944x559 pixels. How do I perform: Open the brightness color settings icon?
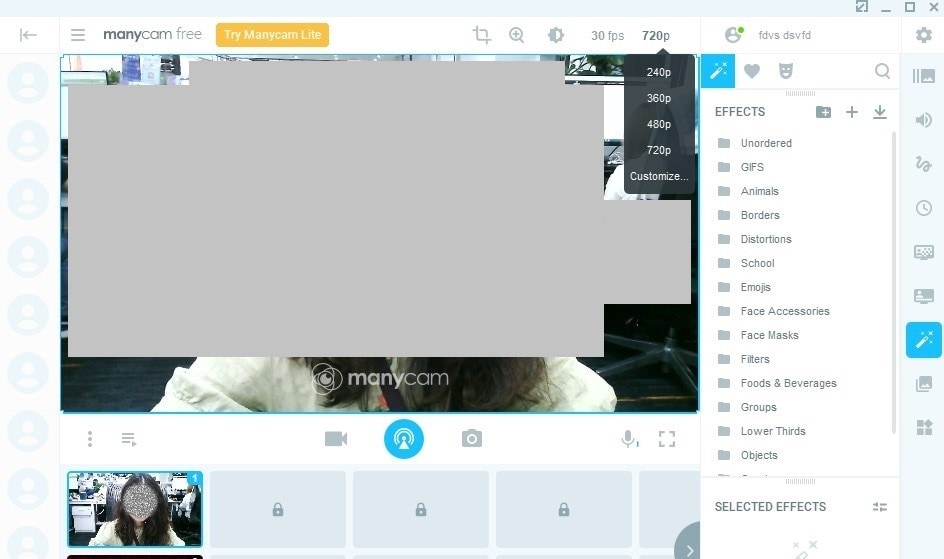556,35
